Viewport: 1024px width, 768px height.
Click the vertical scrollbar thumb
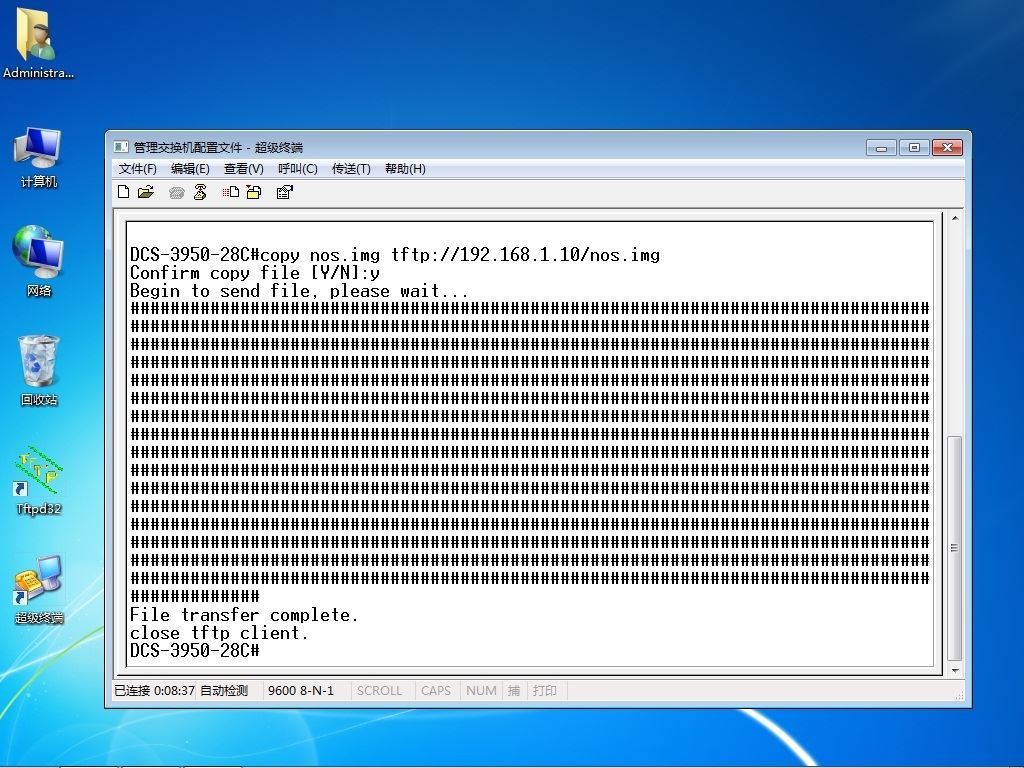click(955, 548)
